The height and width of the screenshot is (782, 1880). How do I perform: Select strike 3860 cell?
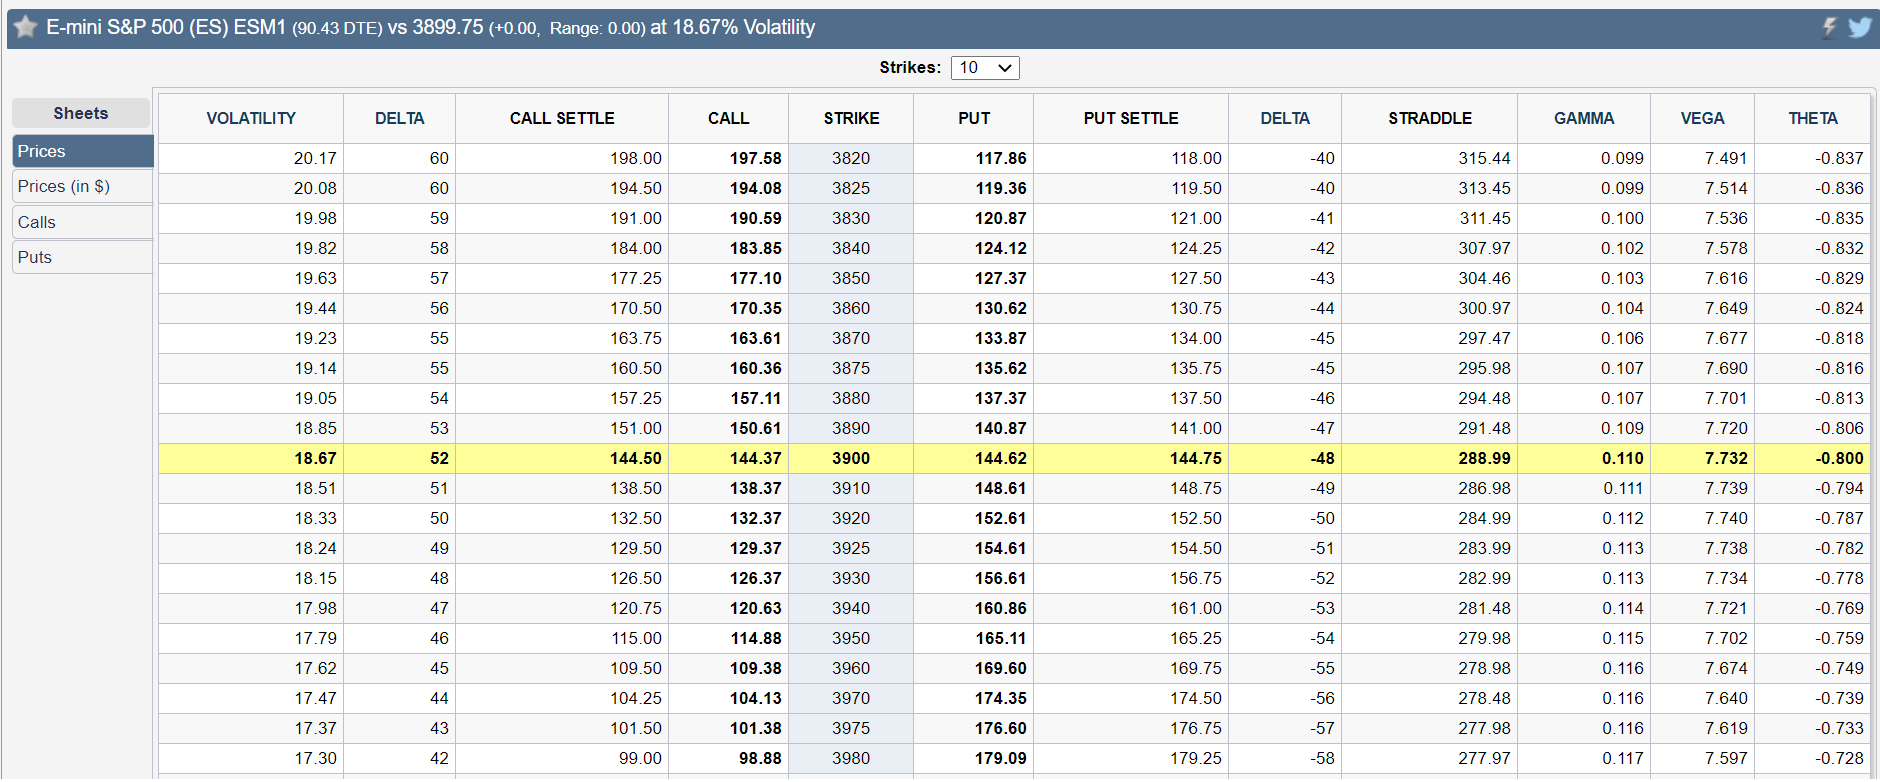coord(851,308)
